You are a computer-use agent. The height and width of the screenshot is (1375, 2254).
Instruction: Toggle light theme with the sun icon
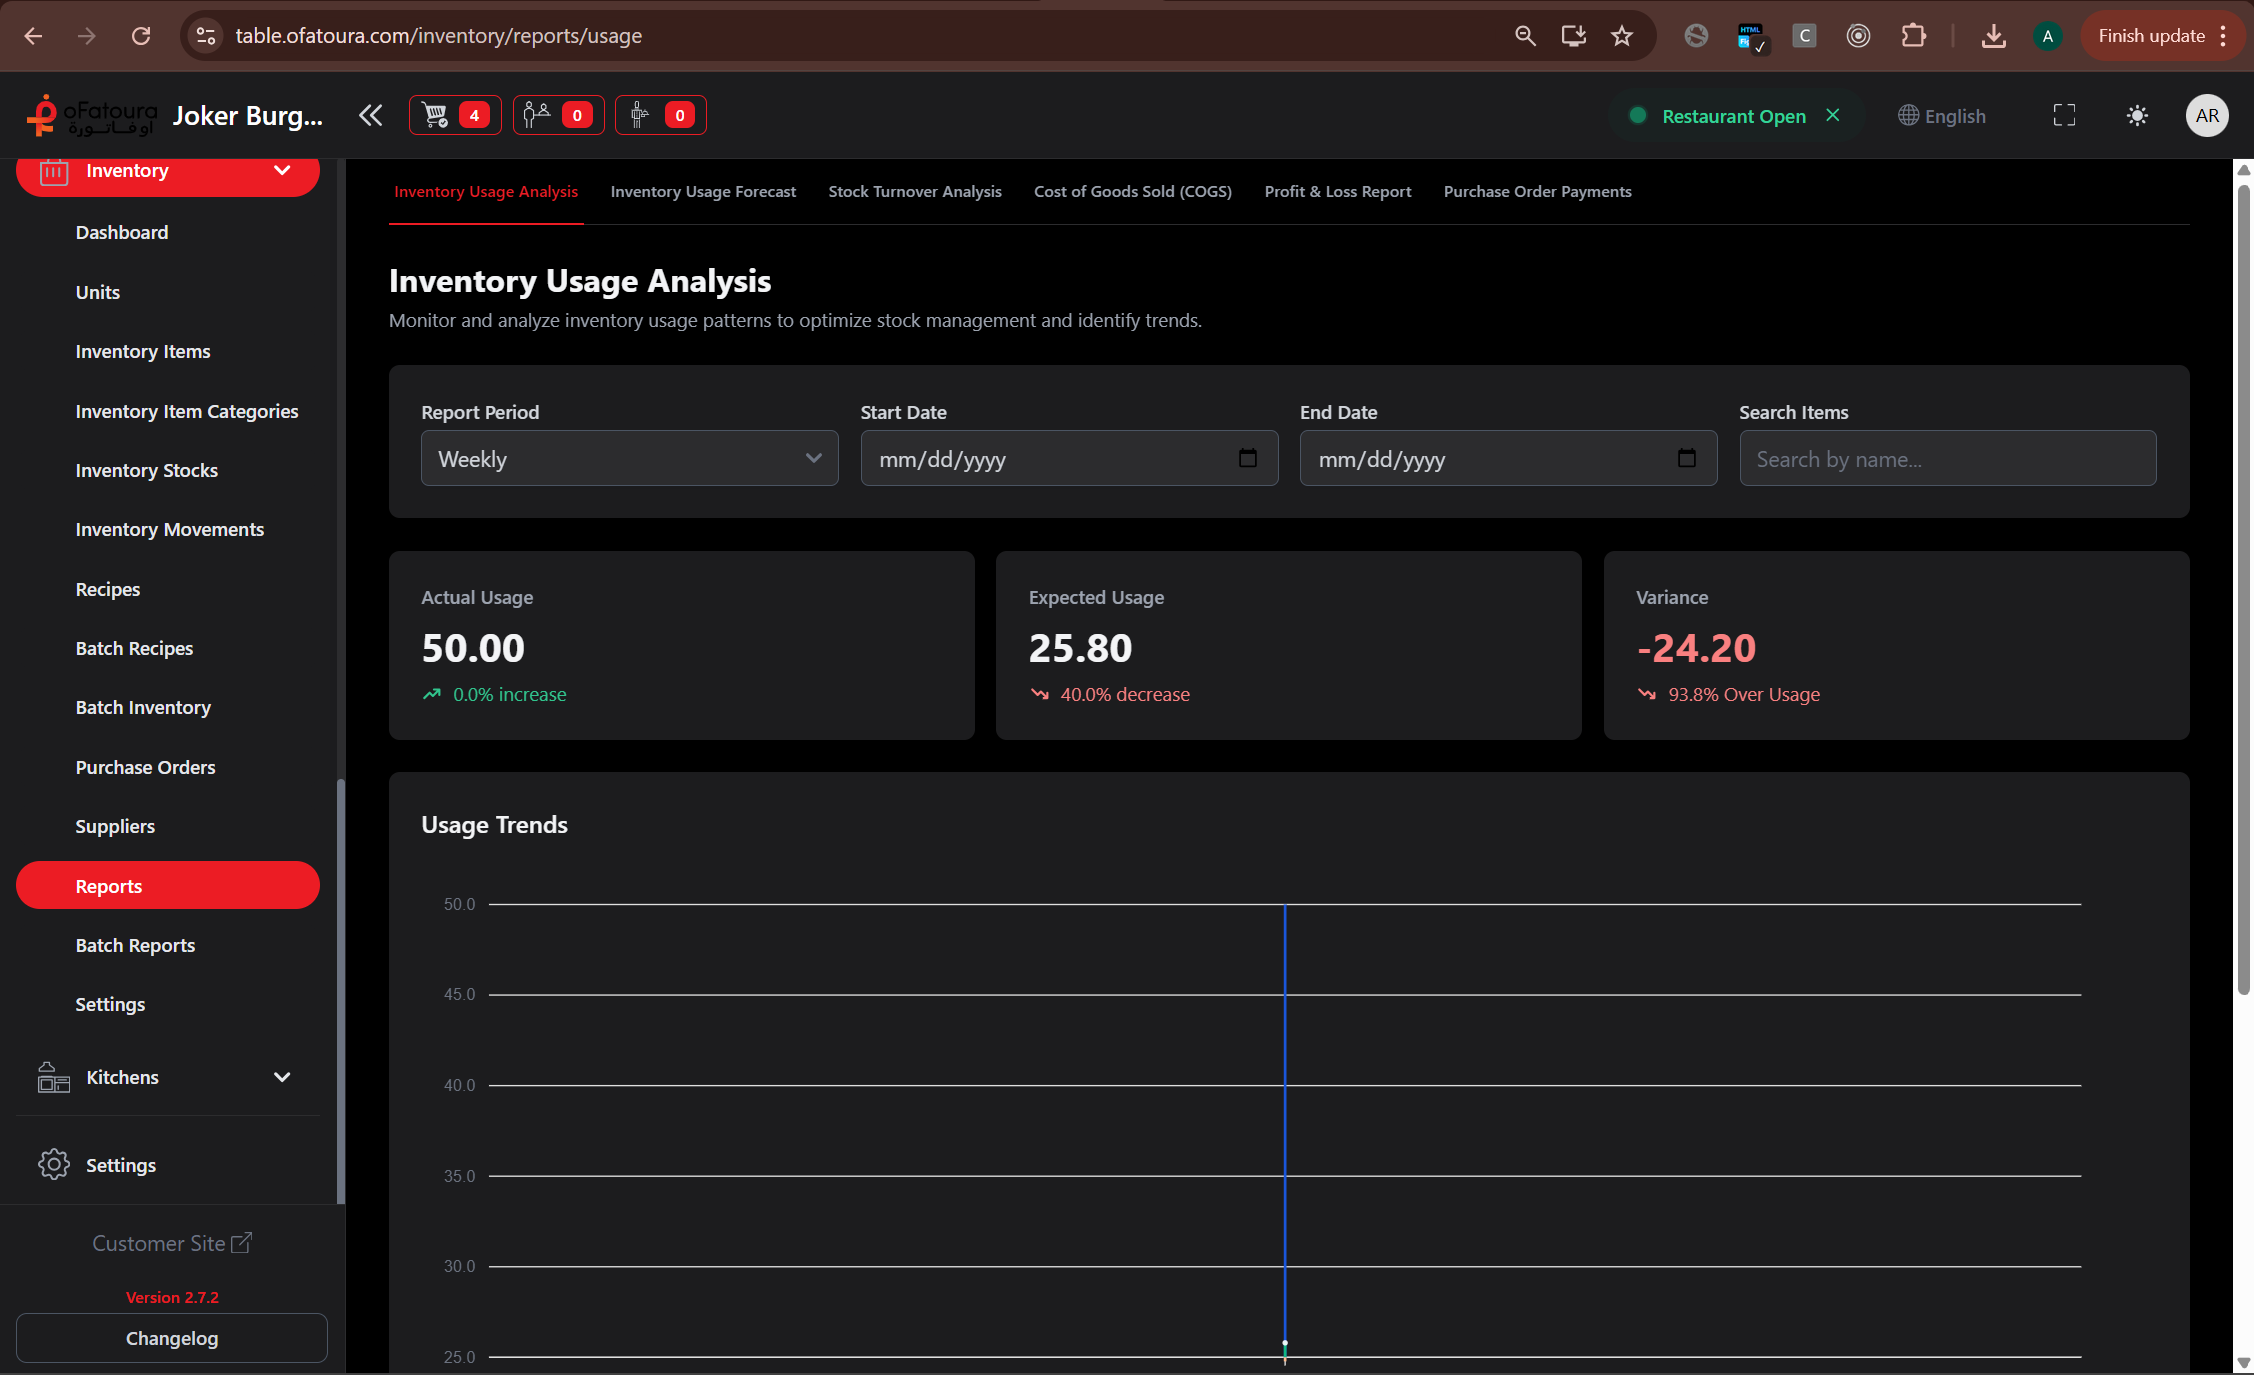point(2136,115)
